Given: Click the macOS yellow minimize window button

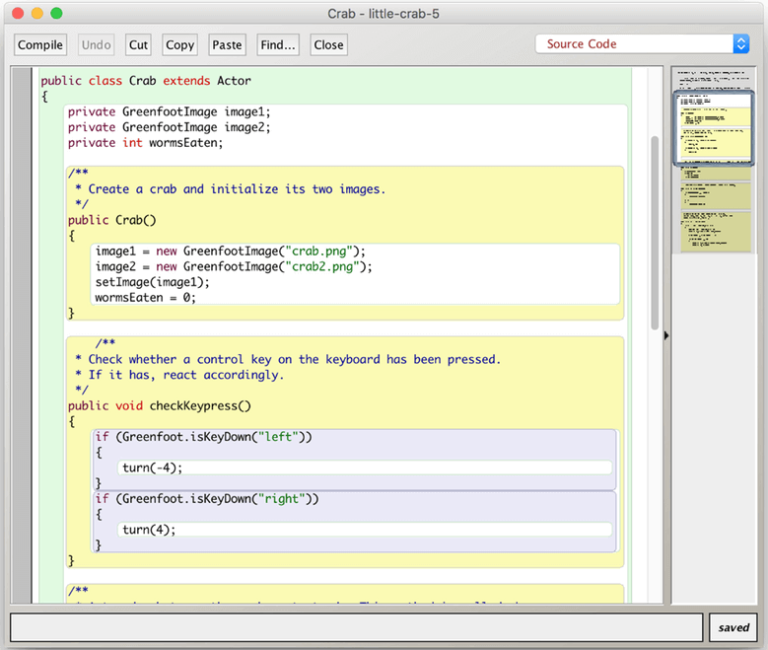Looking at the screenshot, I should [37, 14].
